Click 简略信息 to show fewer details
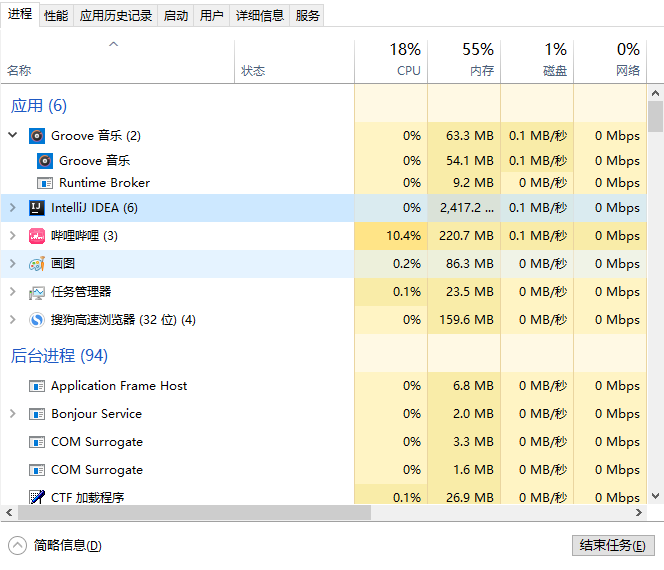 click(66, 546)
